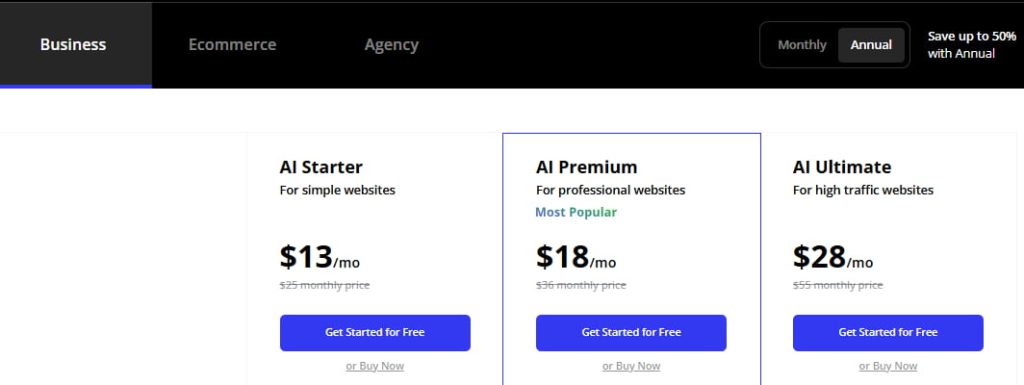Click the Most Popular label
Viewport: 1024px width, 385px height.
(x=576, y=212)
